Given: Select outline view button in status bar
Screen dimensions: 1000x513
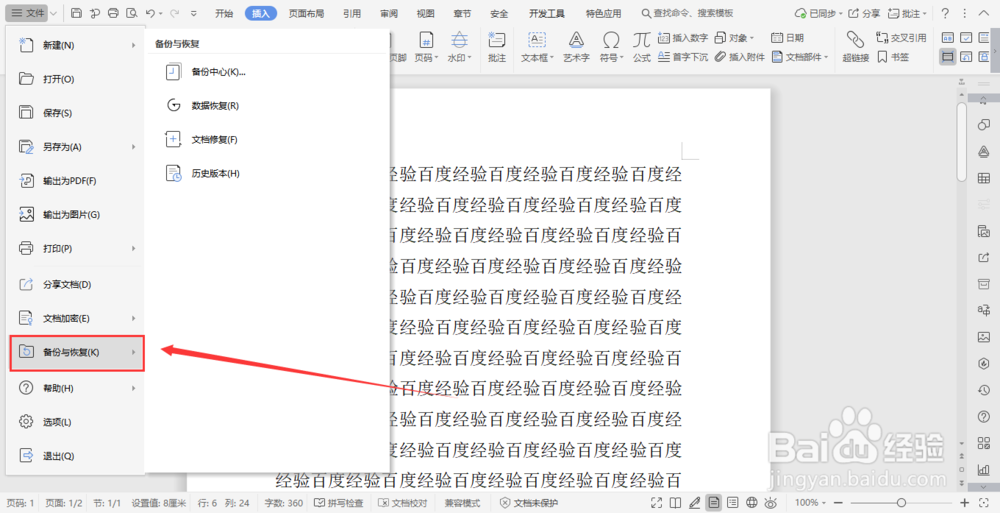Looking at the screenshot, I should 733,503.
